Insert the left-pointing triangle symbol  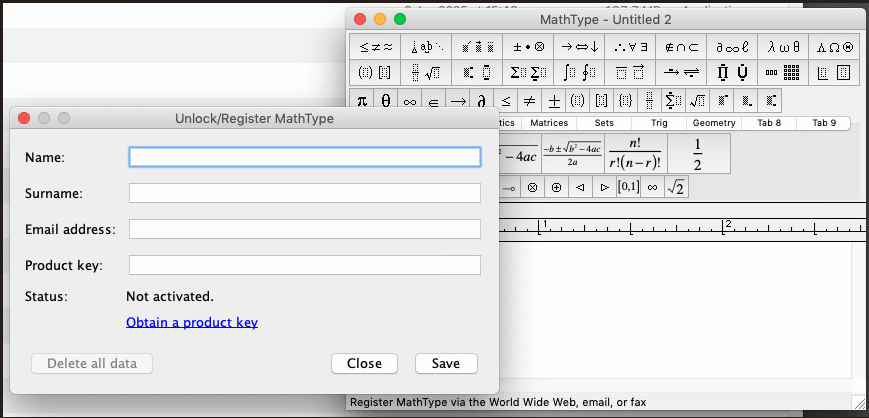tap(580, 187)
